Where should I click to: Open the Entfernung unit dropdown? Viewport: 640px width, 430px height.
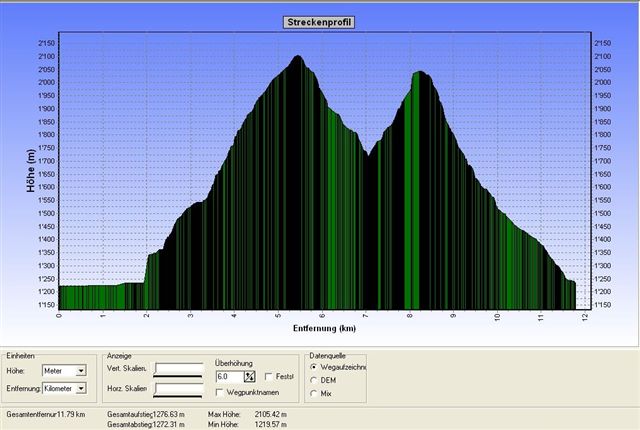[81, 388]
